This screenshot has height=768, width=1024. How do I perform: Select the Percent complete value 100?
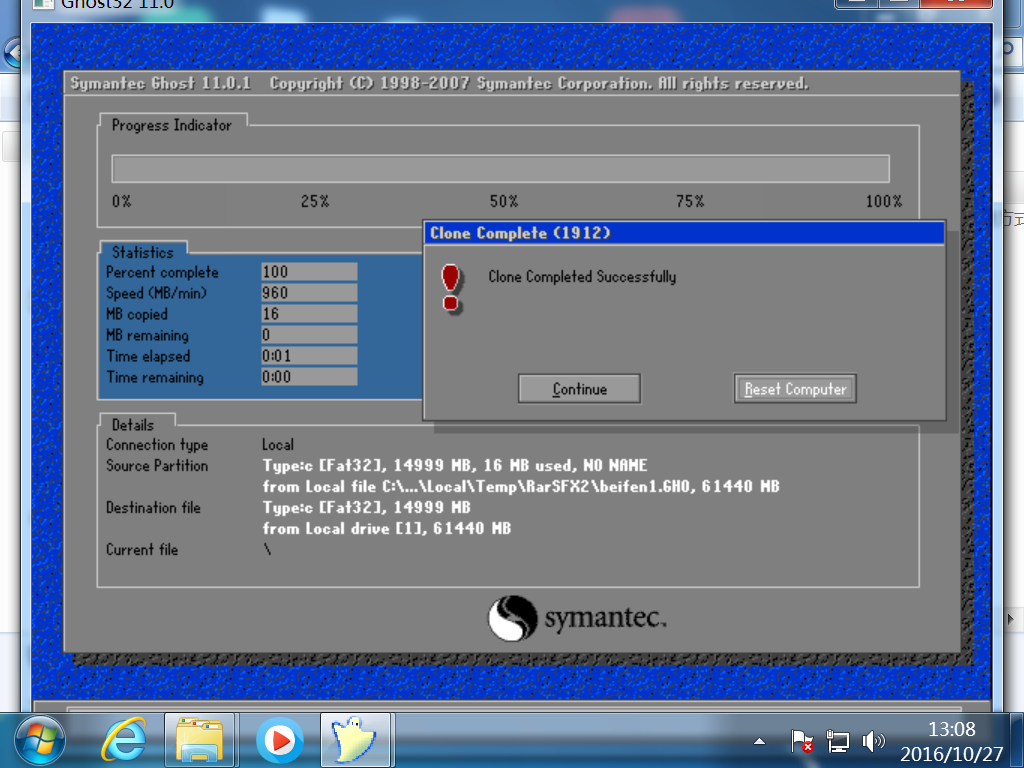click(x=309, y=272)
